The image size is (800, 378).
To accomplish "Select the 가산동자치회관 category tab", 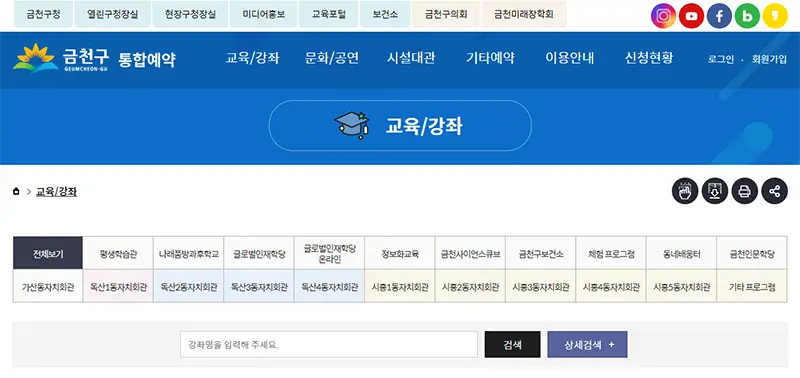I will 48,286.
